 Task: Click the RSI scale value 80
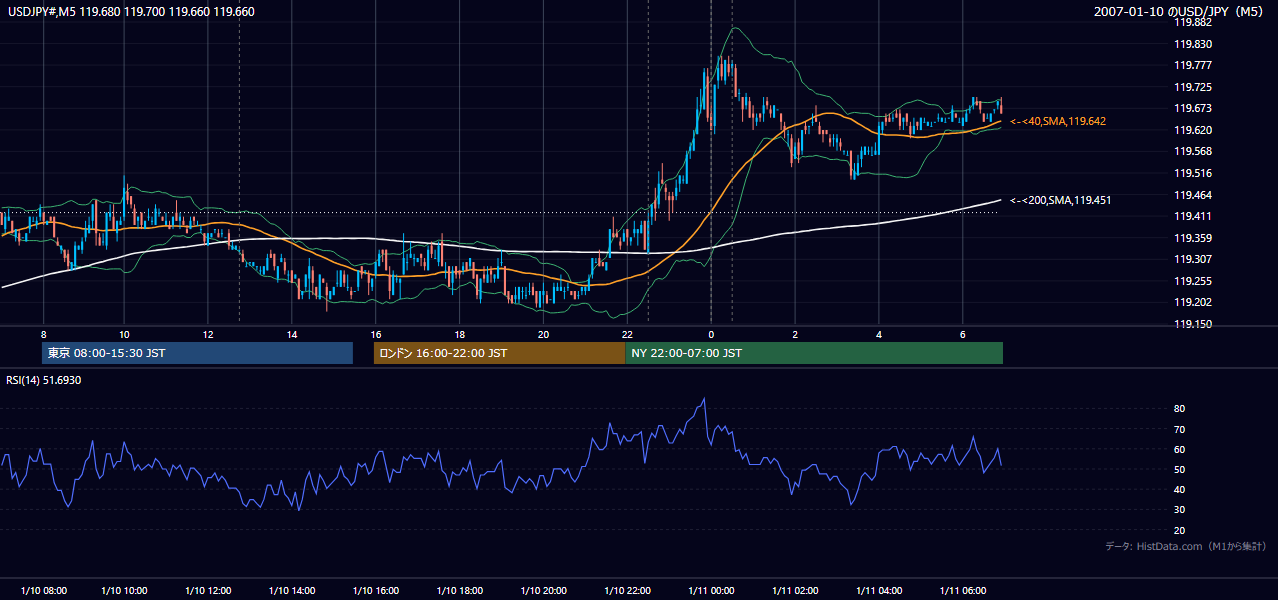[x=1180, y=409]
